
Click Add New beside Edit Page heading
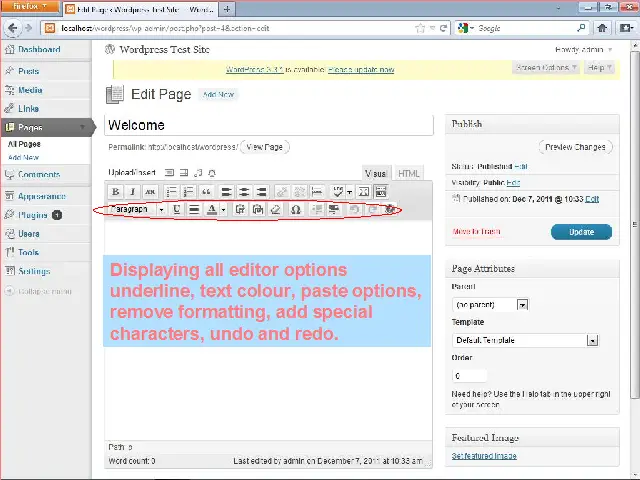click(x=218, y=94)
